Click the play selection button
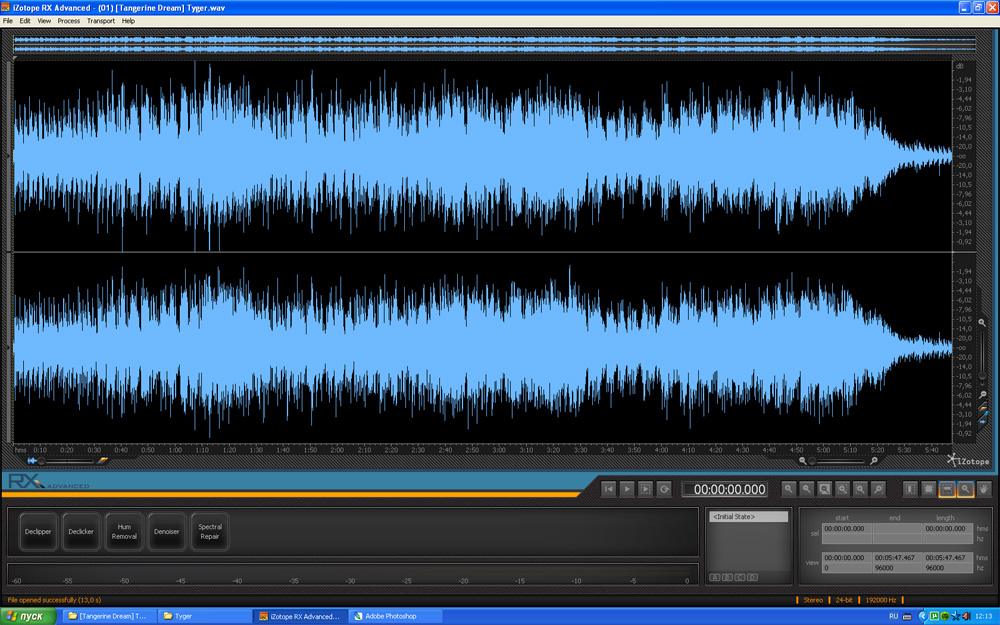 pos(645,489)
